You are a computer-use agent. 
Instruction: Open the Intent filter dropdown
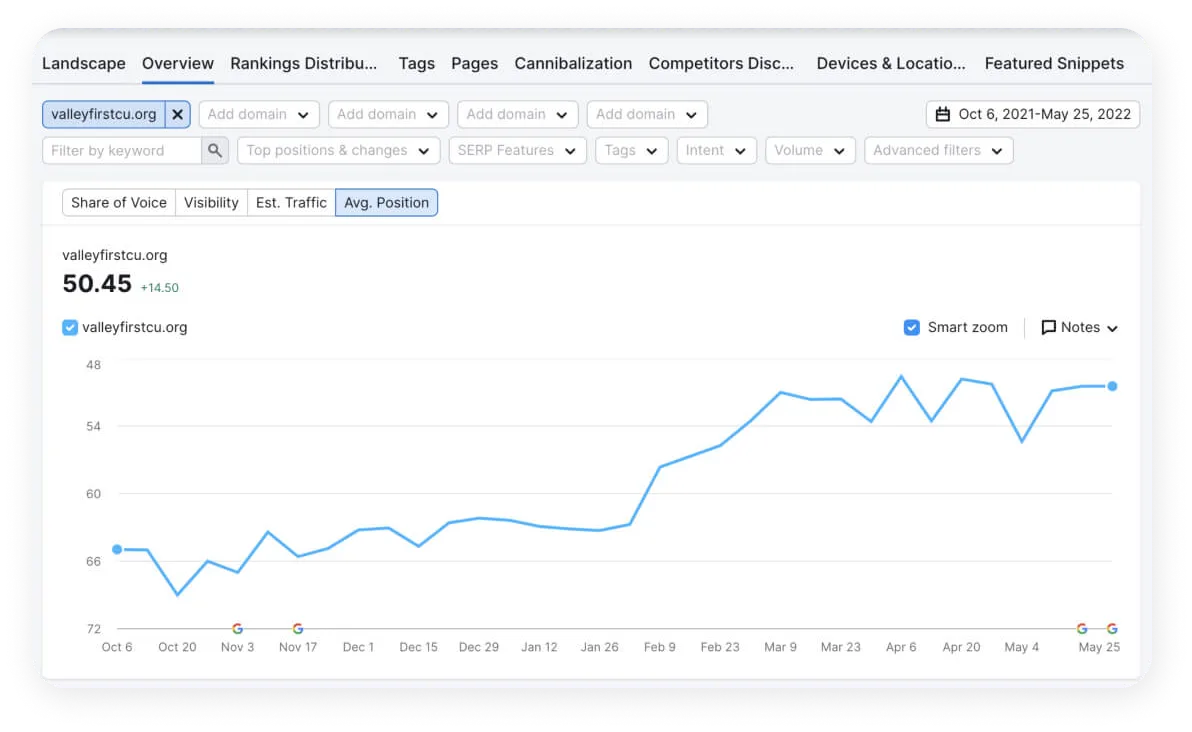click(716, 151)
